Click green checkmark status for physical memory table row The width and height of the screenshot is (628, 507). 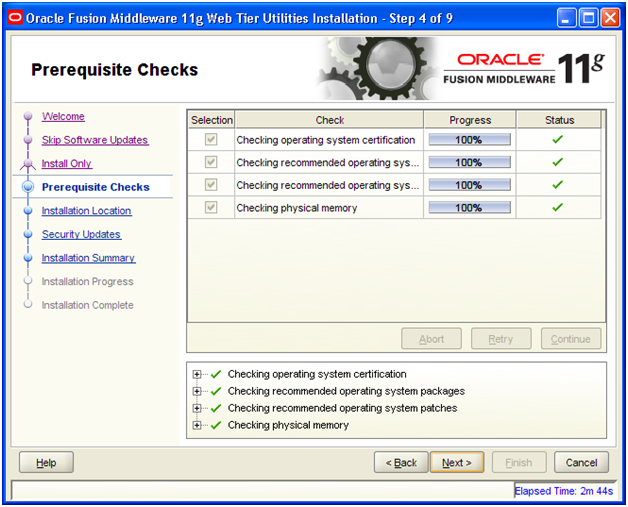click(x=558, y=207)
